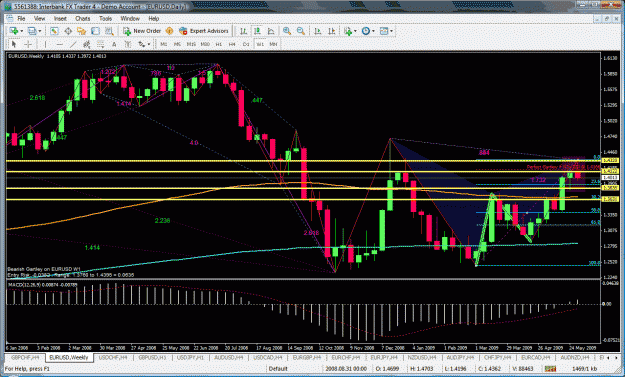Screen dimensions: 625x377
Task: Expand the Periods dropdown arrow
Action: (x=373, y=31)
